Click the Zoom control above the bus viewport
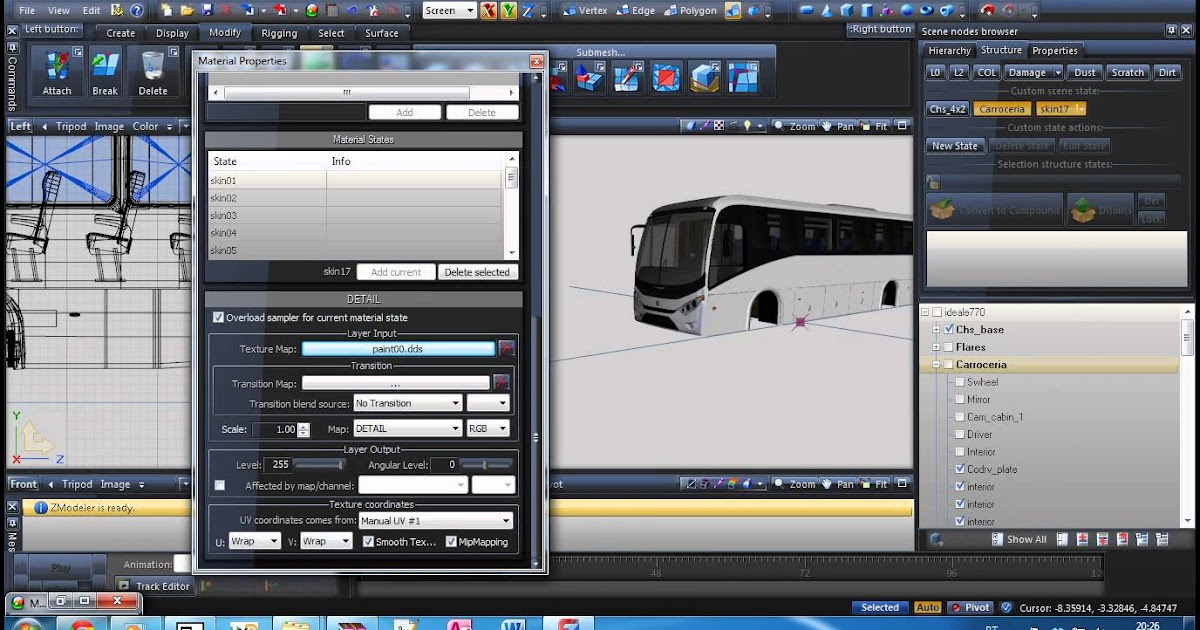 pyautogui.click(x=799, y=125)
